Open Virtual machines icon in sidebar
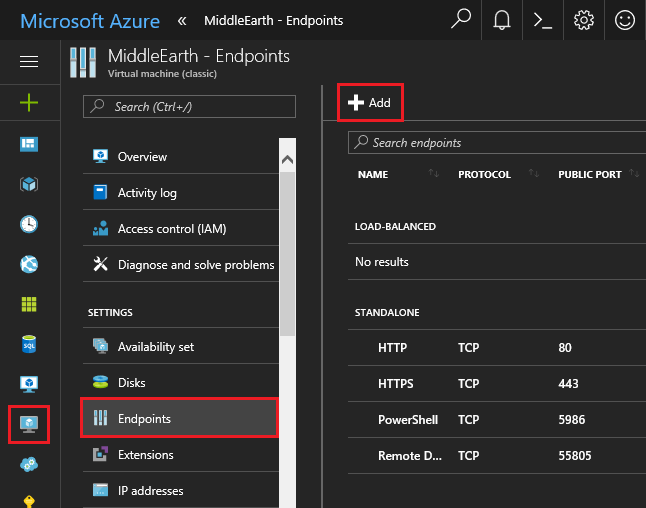Image resolution: width=646 pixels, height=508 pixels. pyautogui.click(x=29, y=384)
